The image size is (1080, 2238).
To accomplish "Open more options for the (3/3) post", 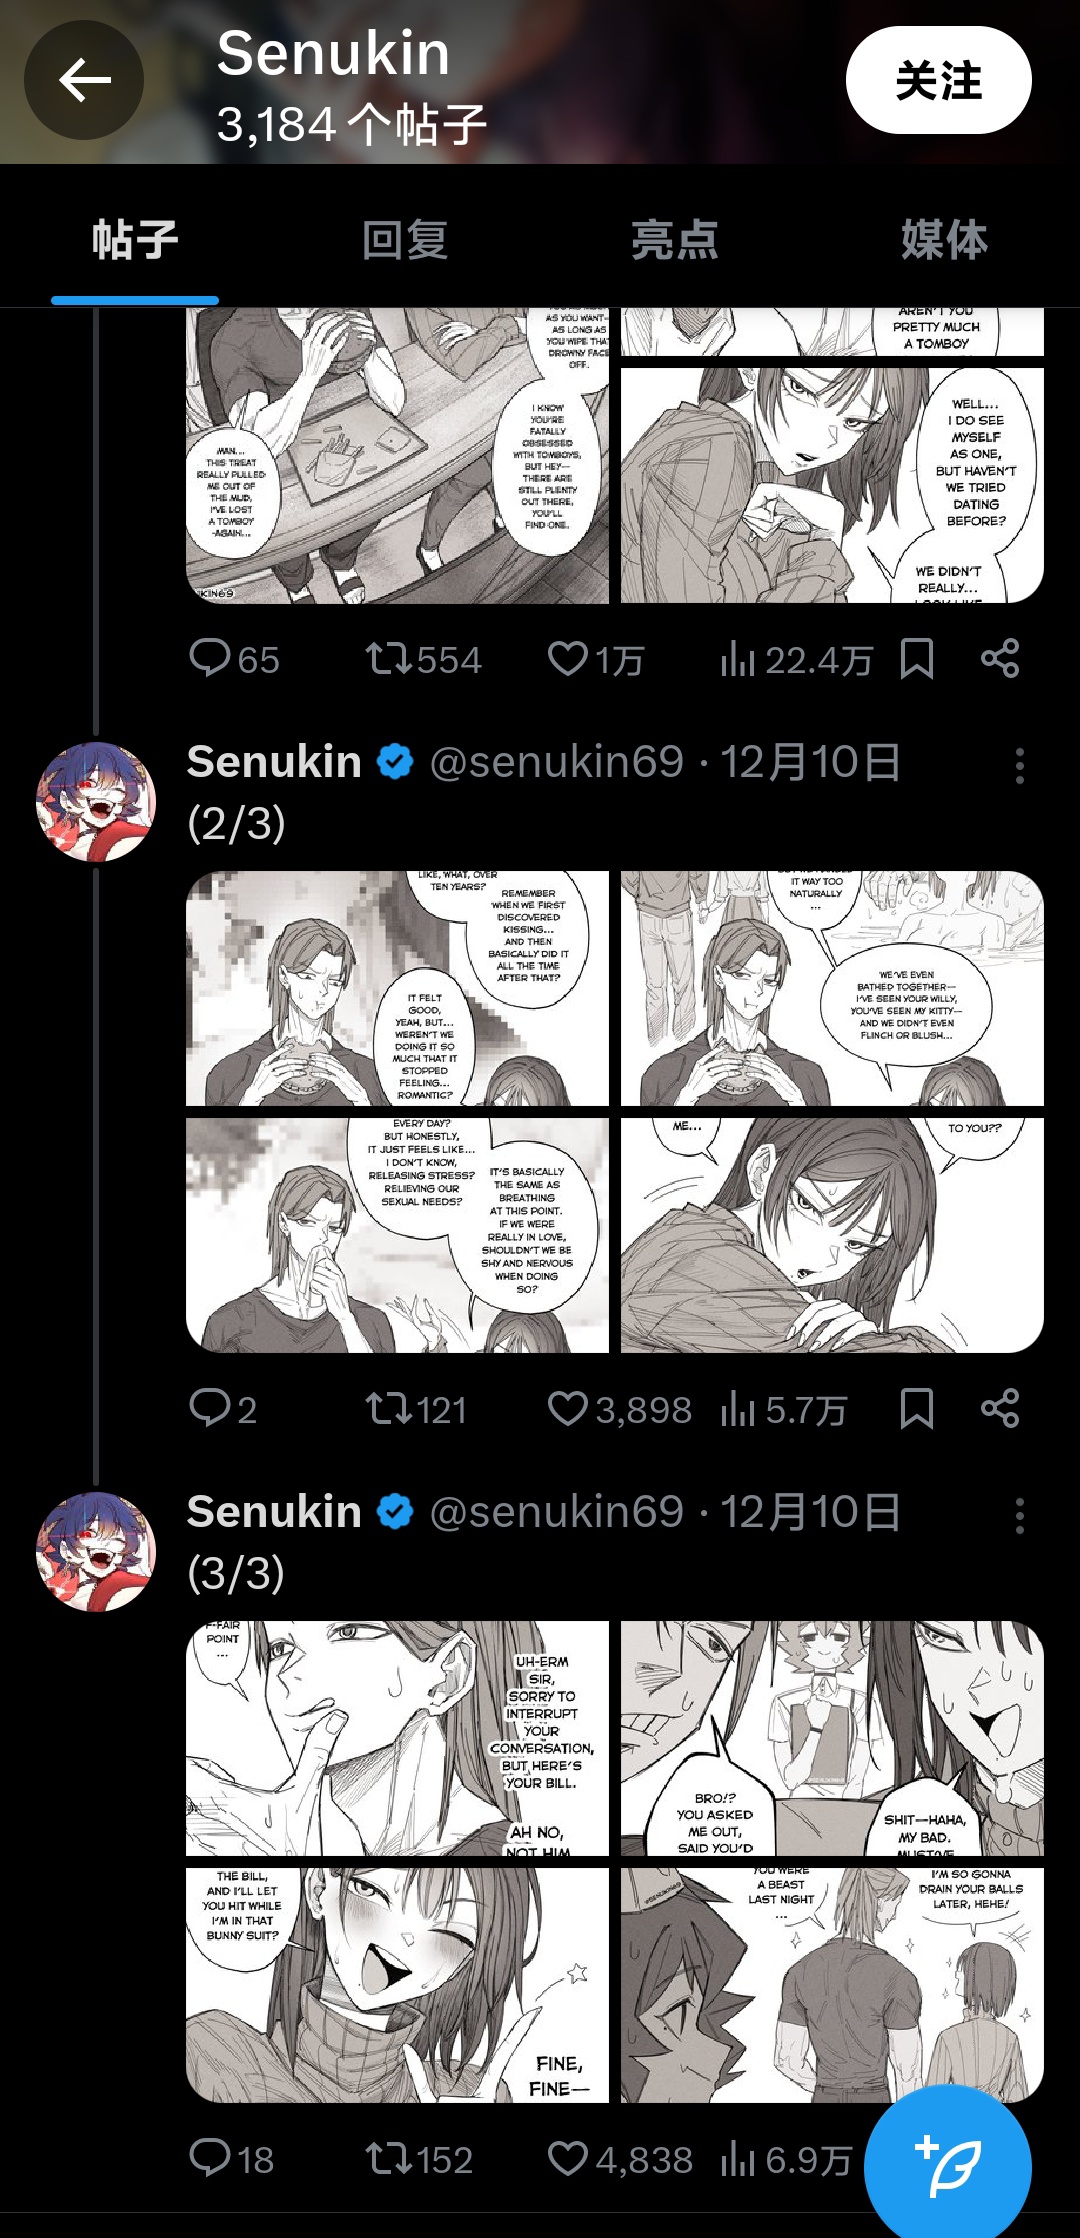I will [1019, 1515].
